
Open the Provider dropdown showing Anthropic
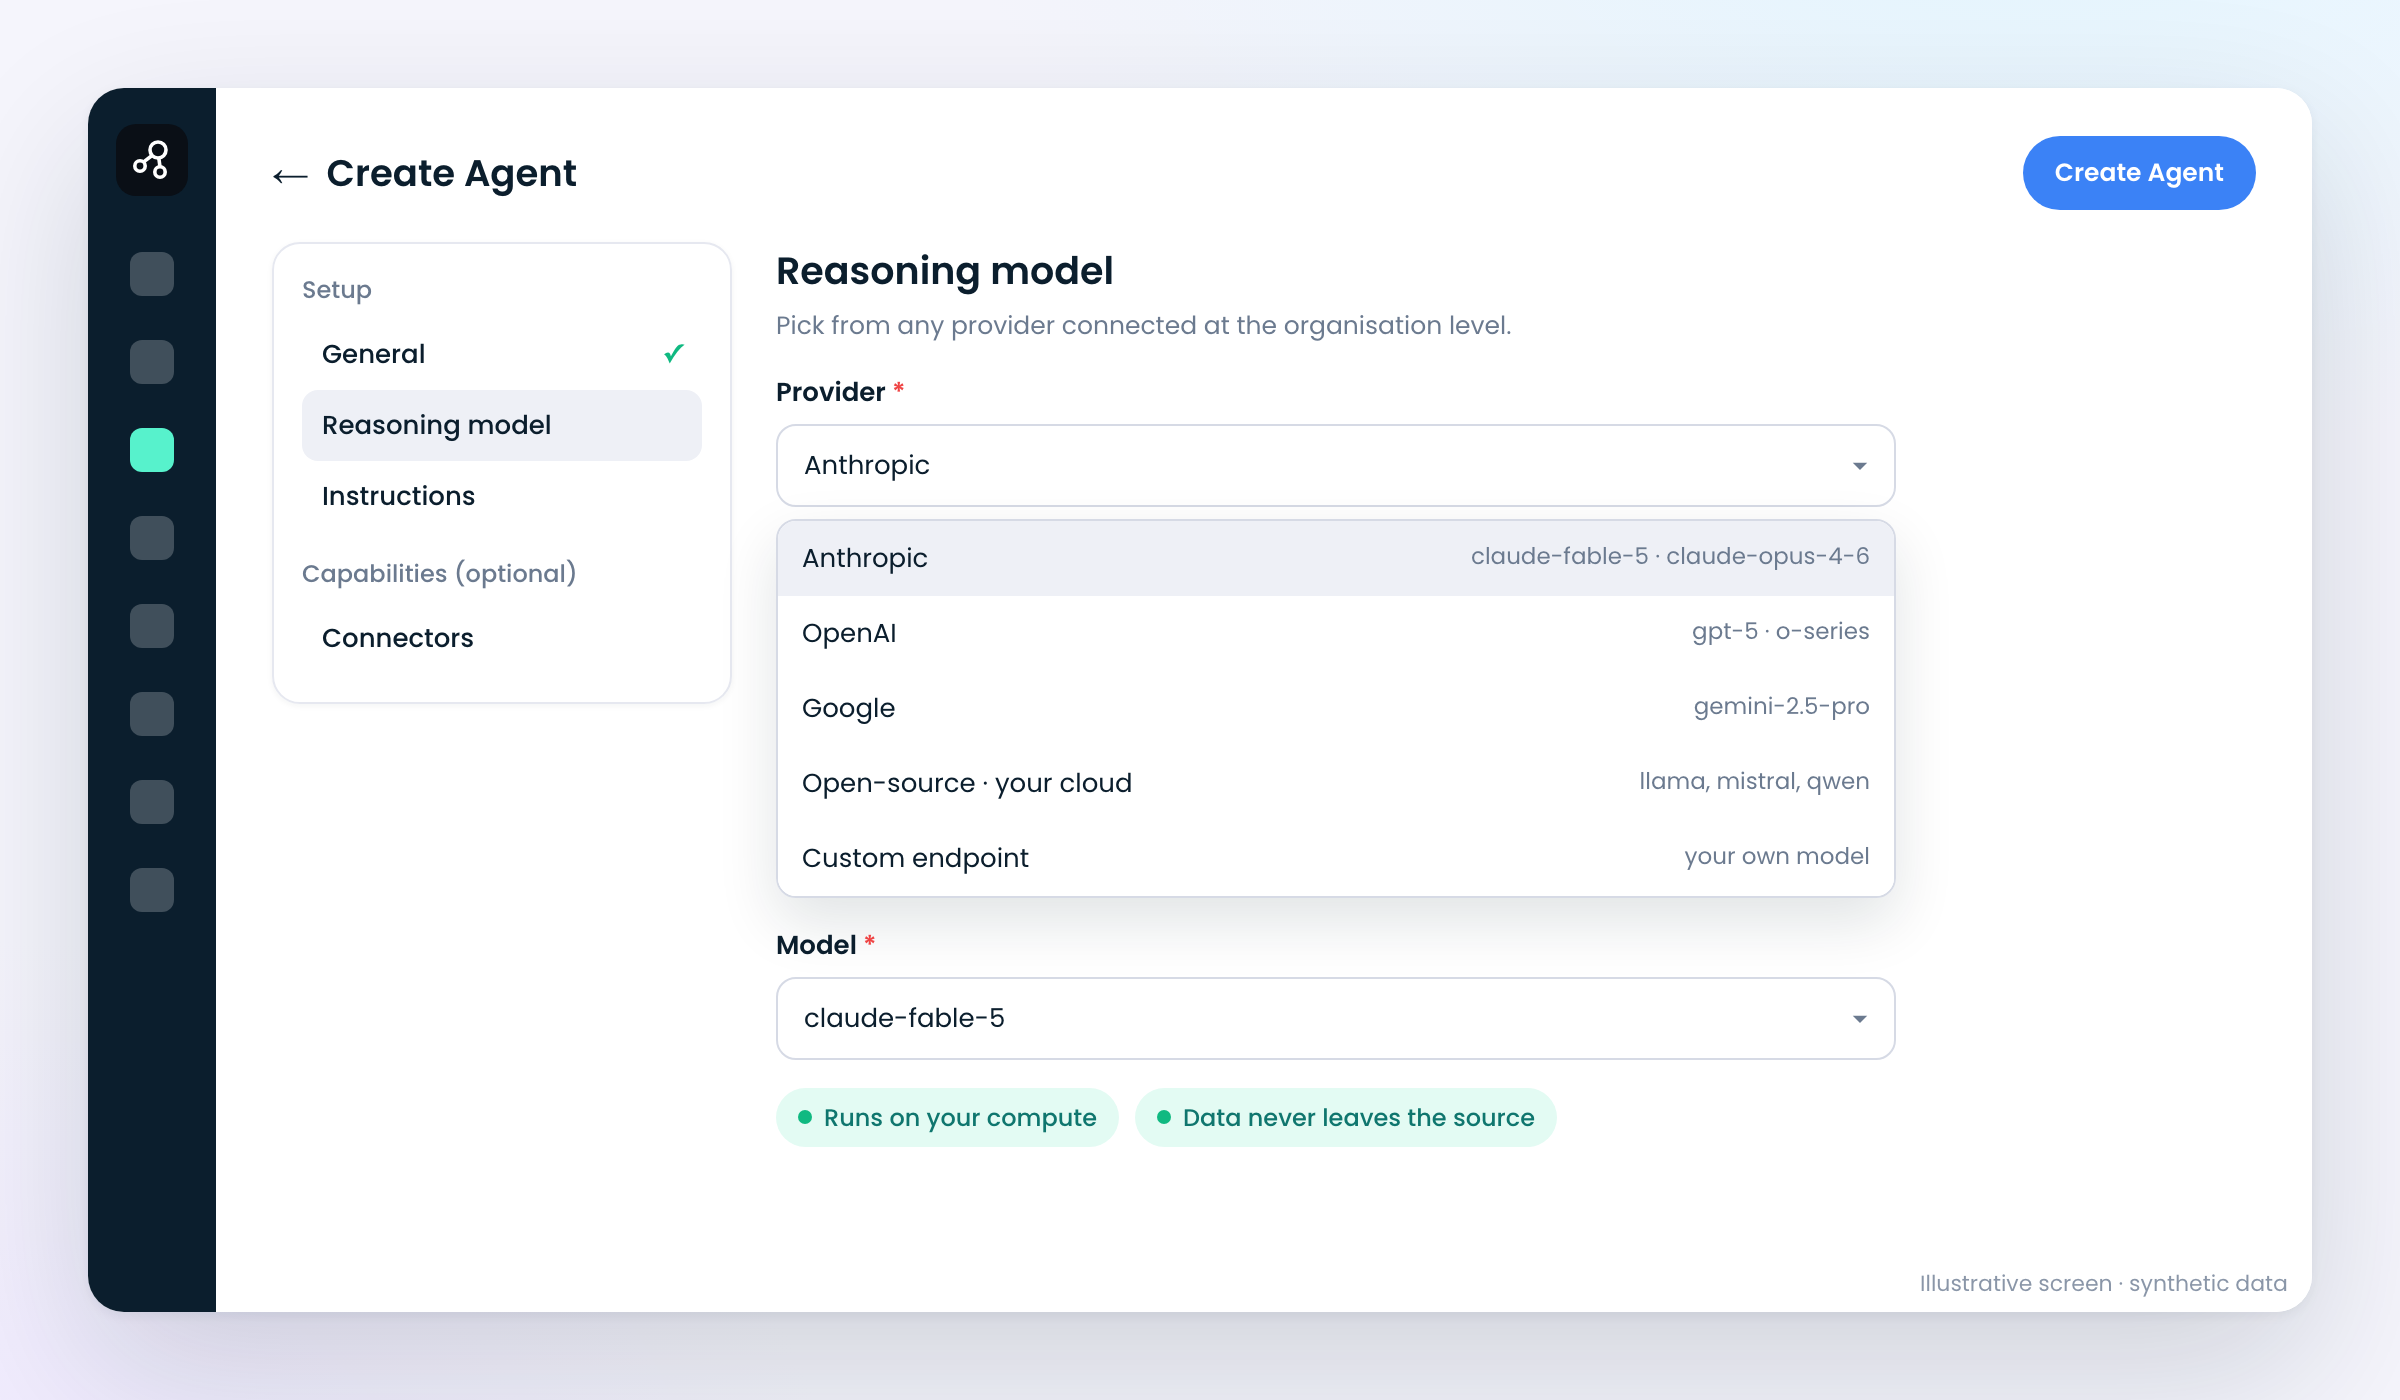pos(1336,466)
